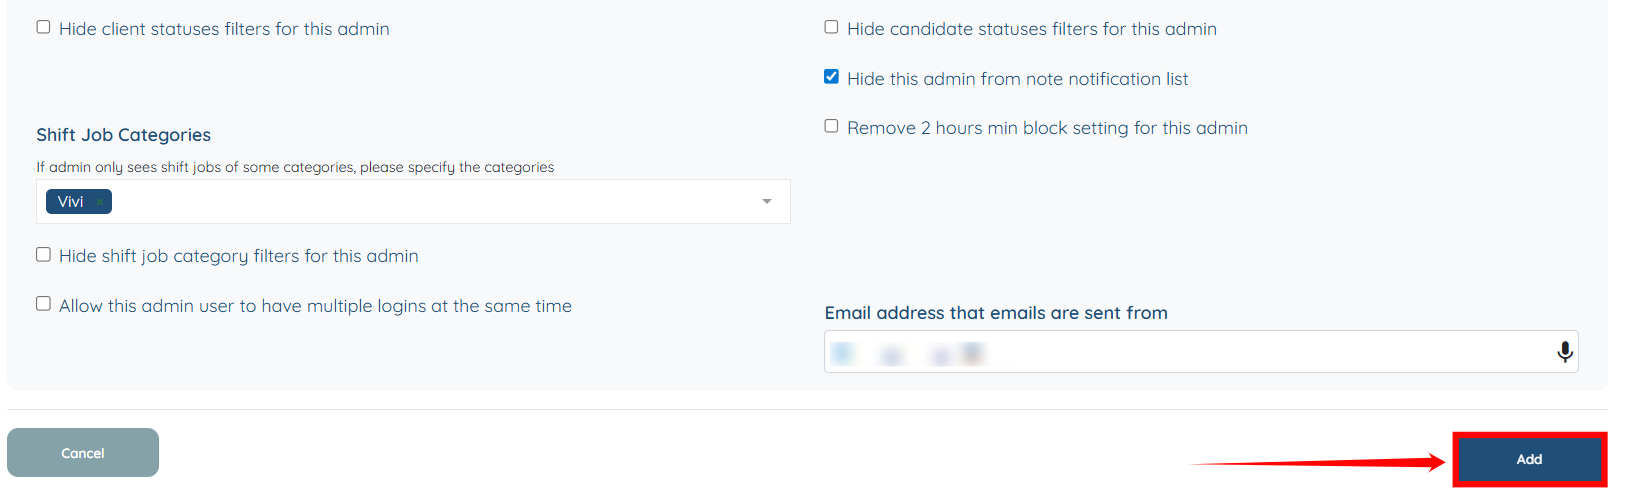This screenshot has width=1625, height=504.
Task: Click the "Remove 2 hours min block setting" label
Action: (x=1047, y=128)
